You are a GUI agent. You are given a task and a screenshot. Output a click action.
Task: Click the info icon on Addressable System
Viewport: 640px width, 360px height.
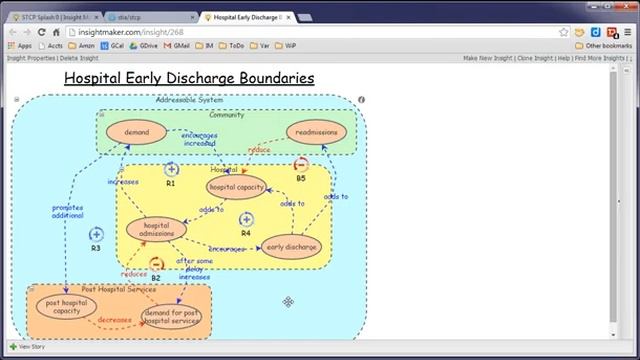pyautogui.click(x=361, y=100)
